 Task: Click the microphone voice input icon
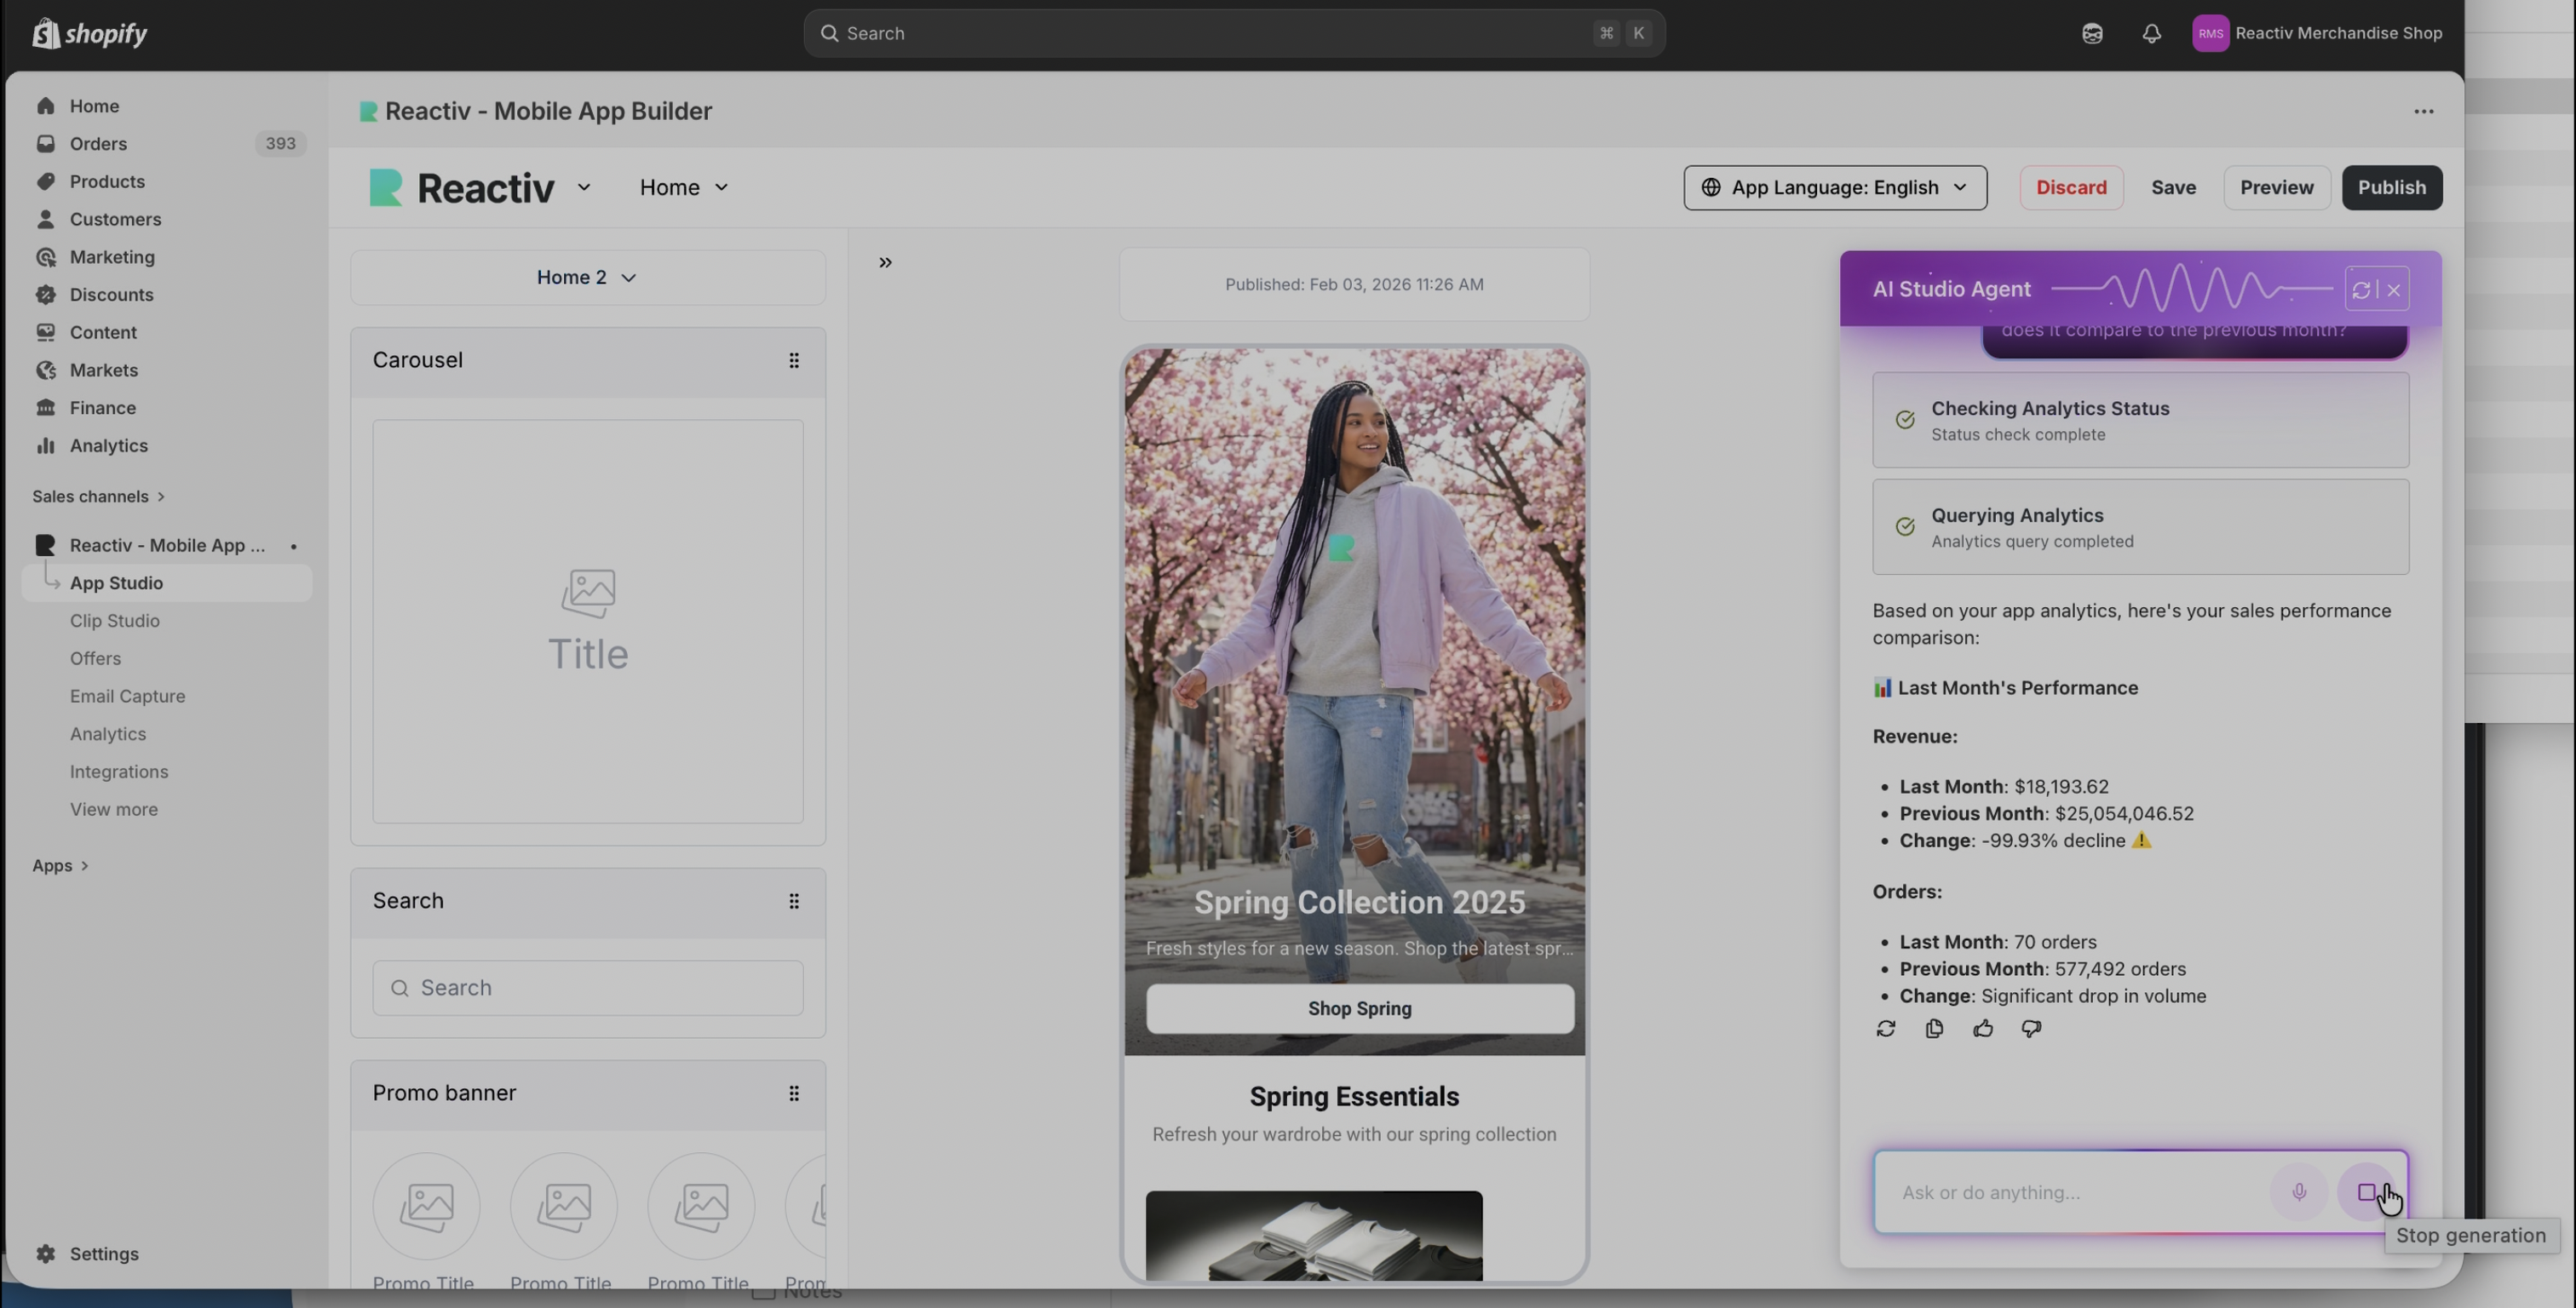point(2299,1192)
